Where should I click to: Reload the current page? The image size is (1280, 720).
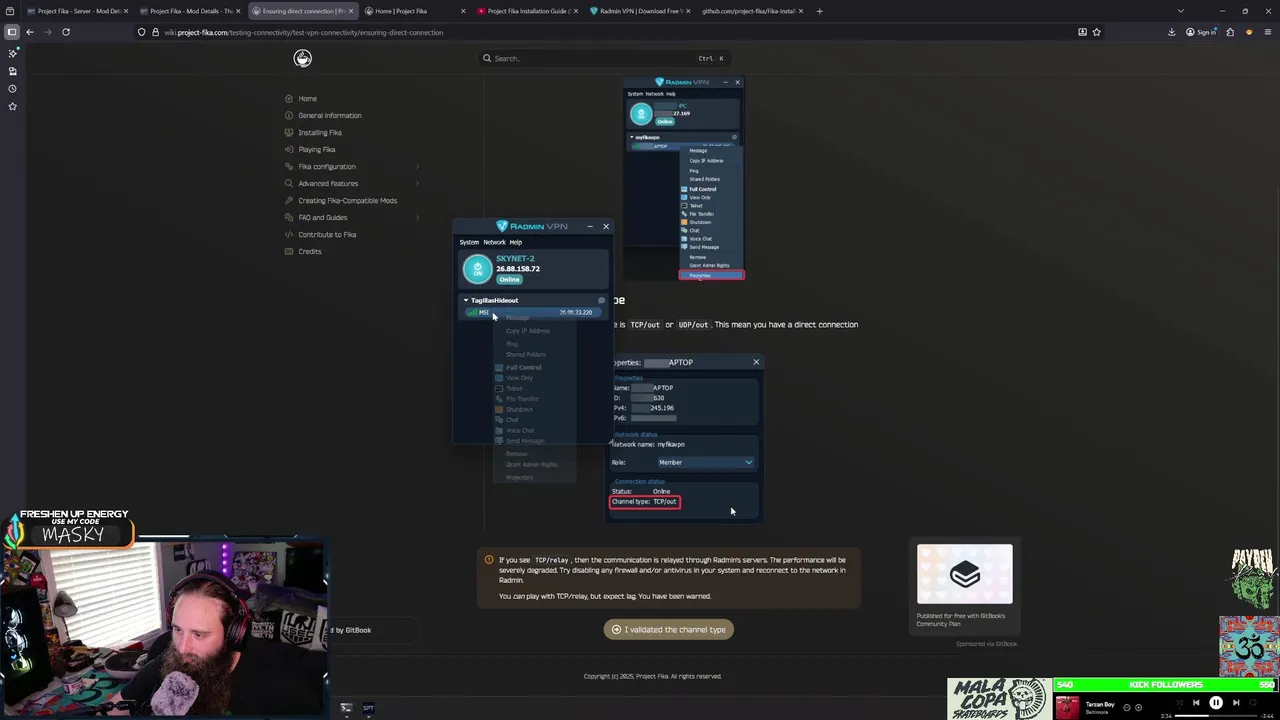(x=66, y=32)
